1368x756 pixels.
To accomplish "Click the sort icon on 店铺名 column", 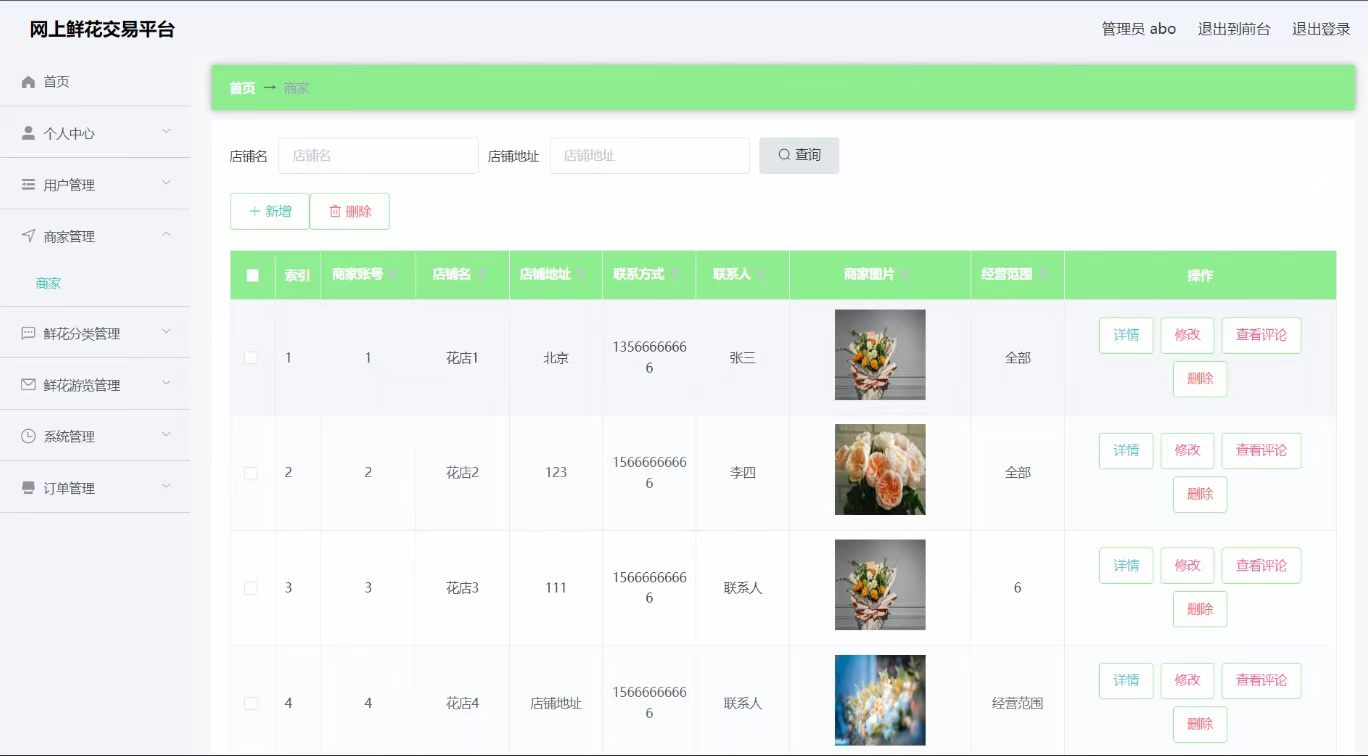I will pos(481,274).
